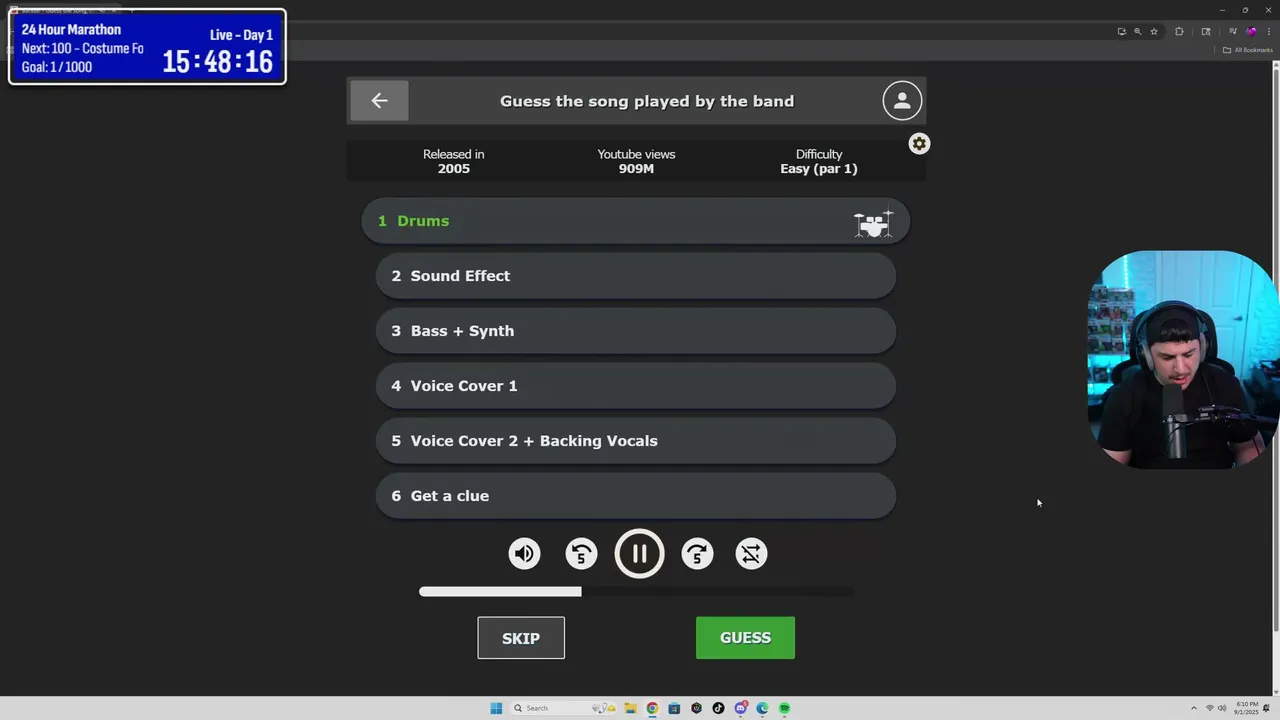
Task: Select 5 Voice Cover 2 + Backing Vocals
Action: pyautogui.click(x=635, y=441)
